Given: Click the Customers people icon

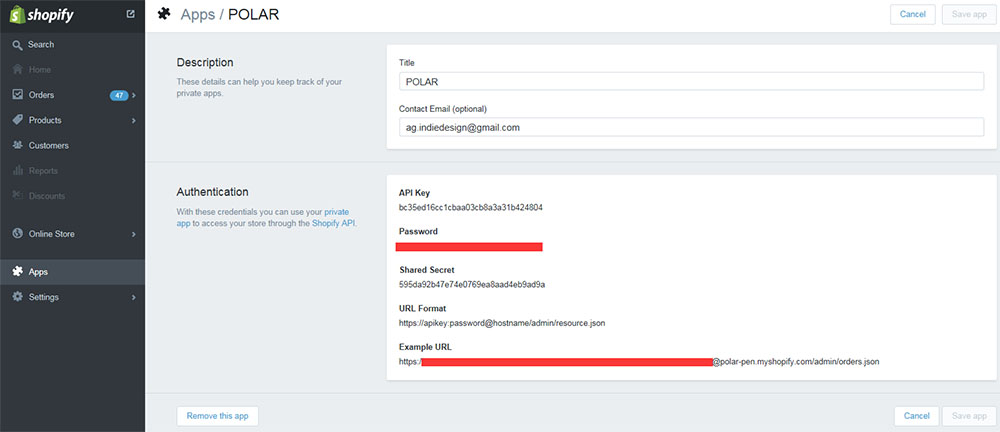Looking at the screenshot, I should tap(17, 145).
